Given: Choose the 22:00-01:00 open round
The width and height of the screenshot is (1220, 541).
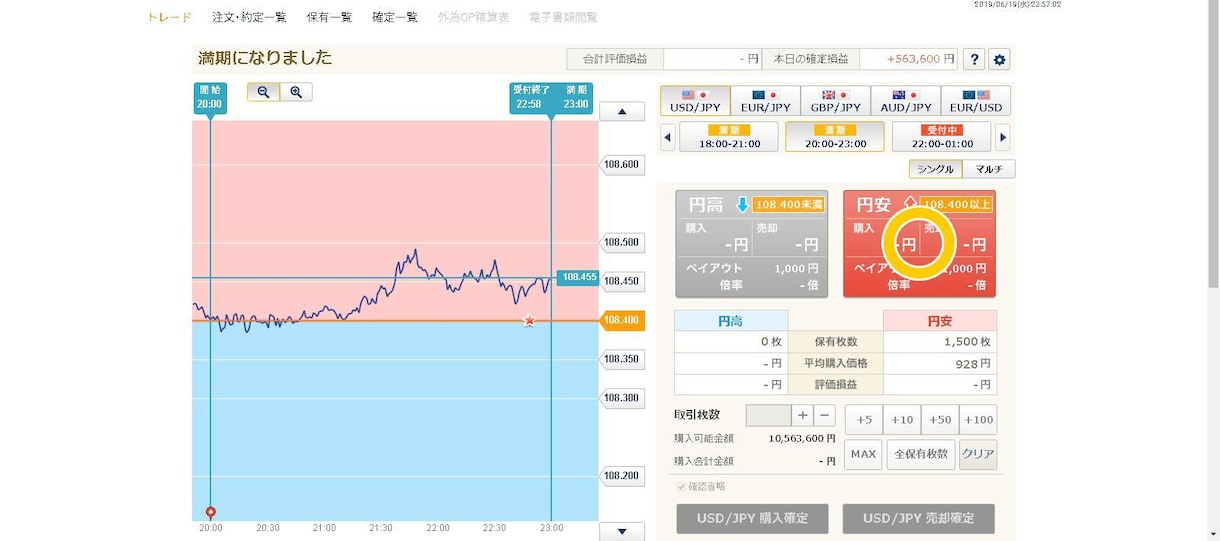Looking at the screenshot, I should coord(941,137).
